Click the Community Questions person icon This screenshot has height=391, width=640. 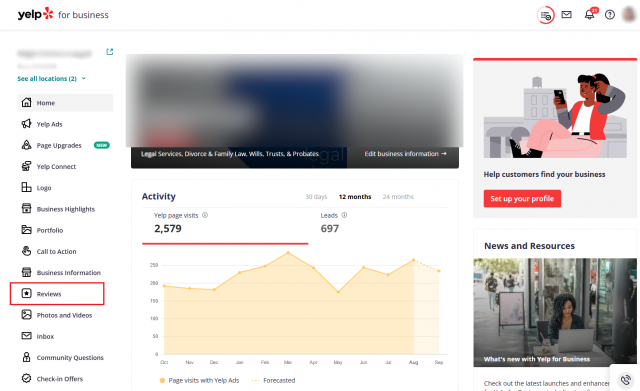coord(26,357)
